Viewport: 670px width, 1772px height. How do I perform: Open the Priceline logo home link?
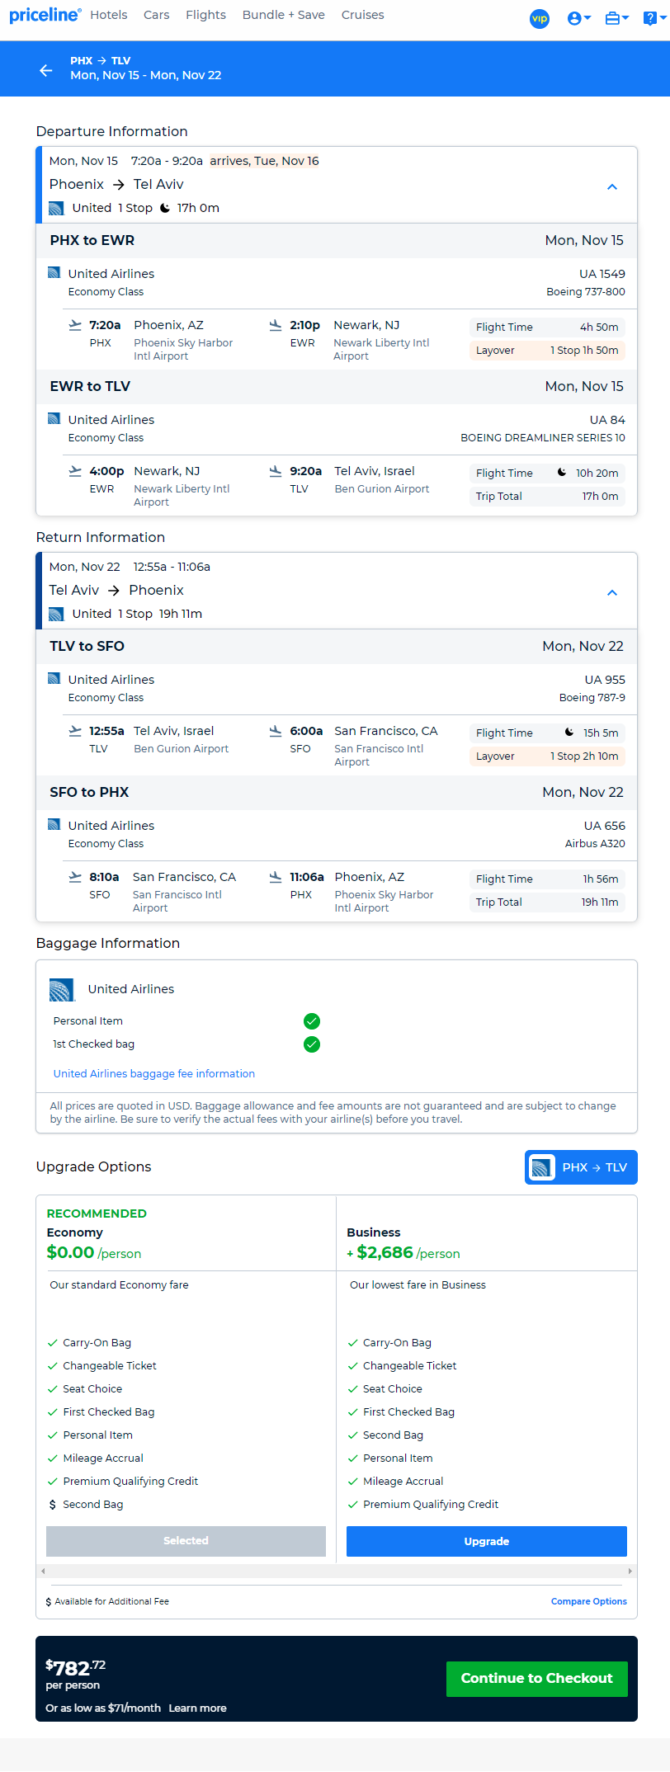45,15
